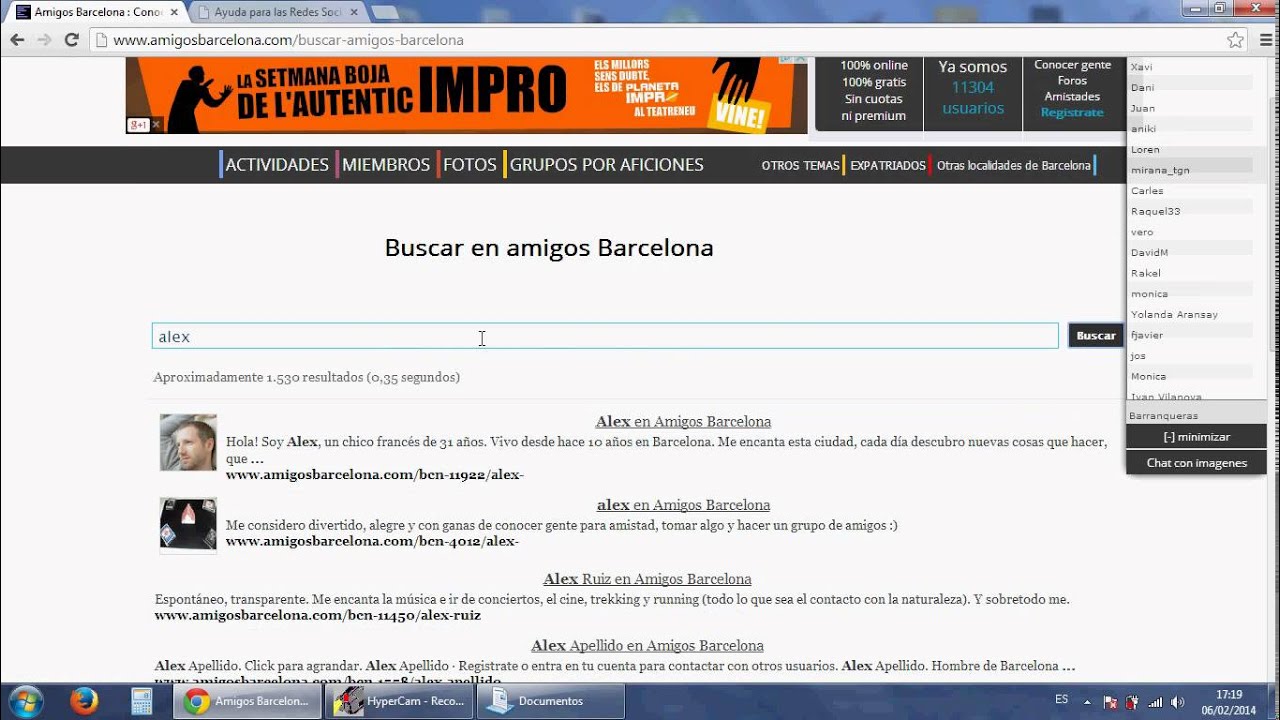The image size is (1280, 720).
Task: Open EXPATRIADOS menu item
Action: click(888, 166)
